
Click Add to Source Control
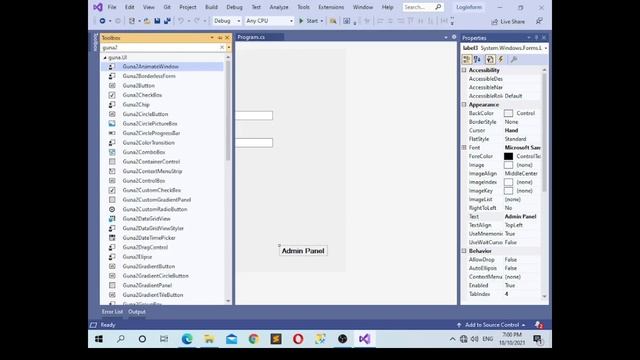pos(492,325)
